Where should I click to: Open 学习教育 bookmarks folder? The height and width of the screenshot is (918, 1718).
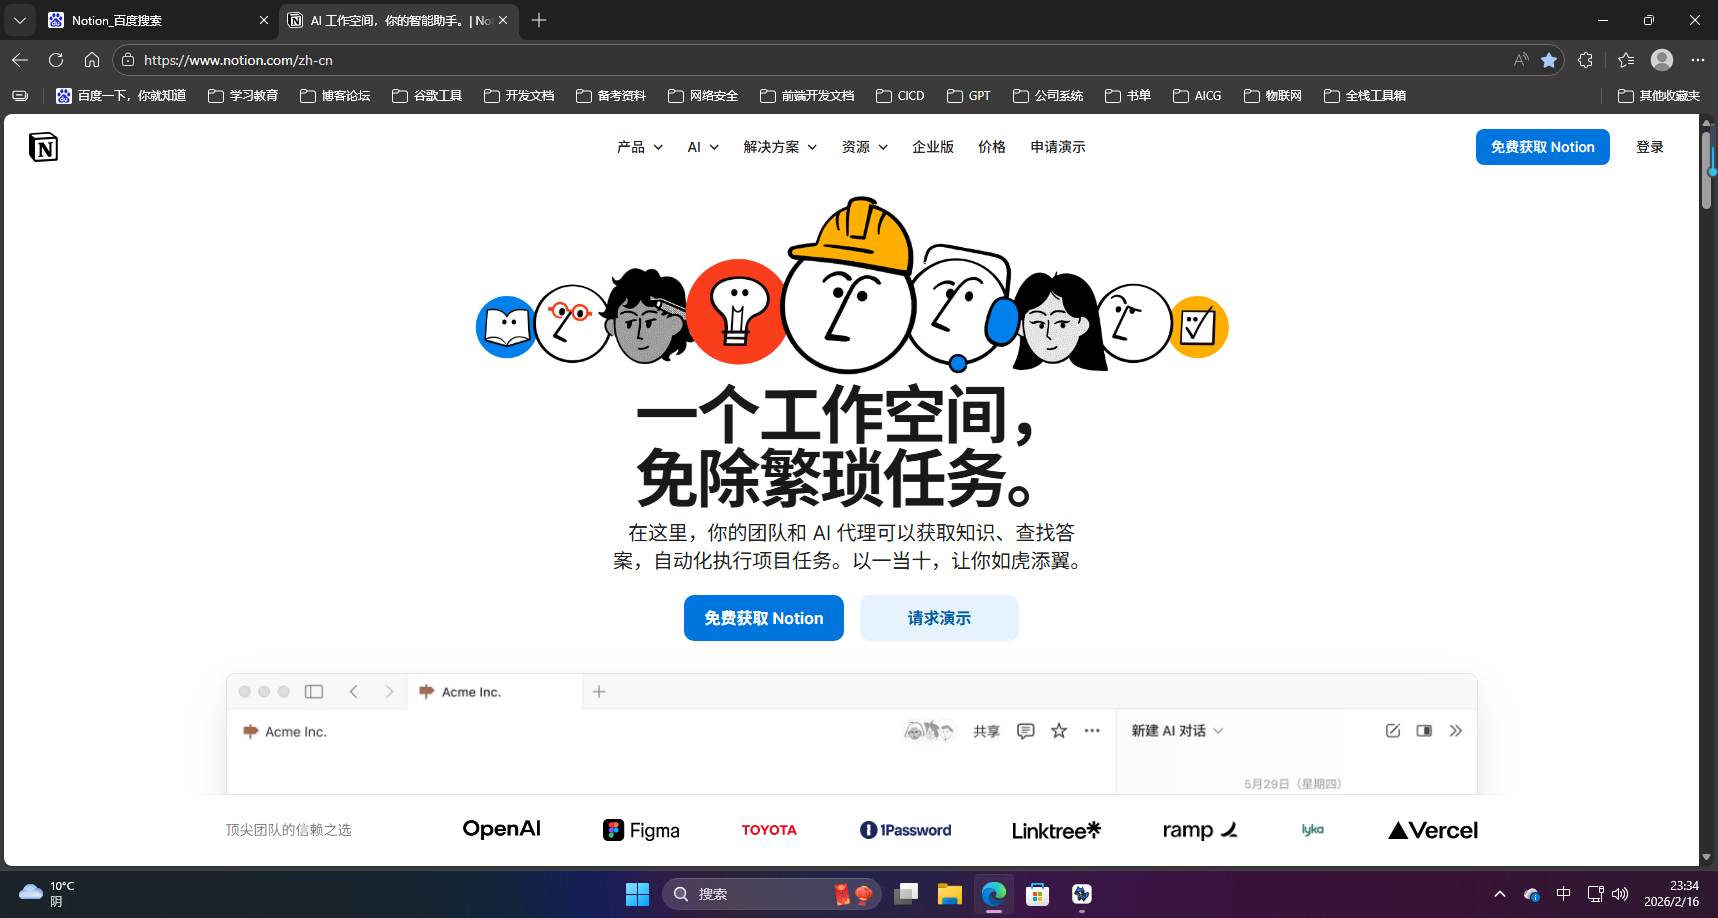click(x=243, y=96)
